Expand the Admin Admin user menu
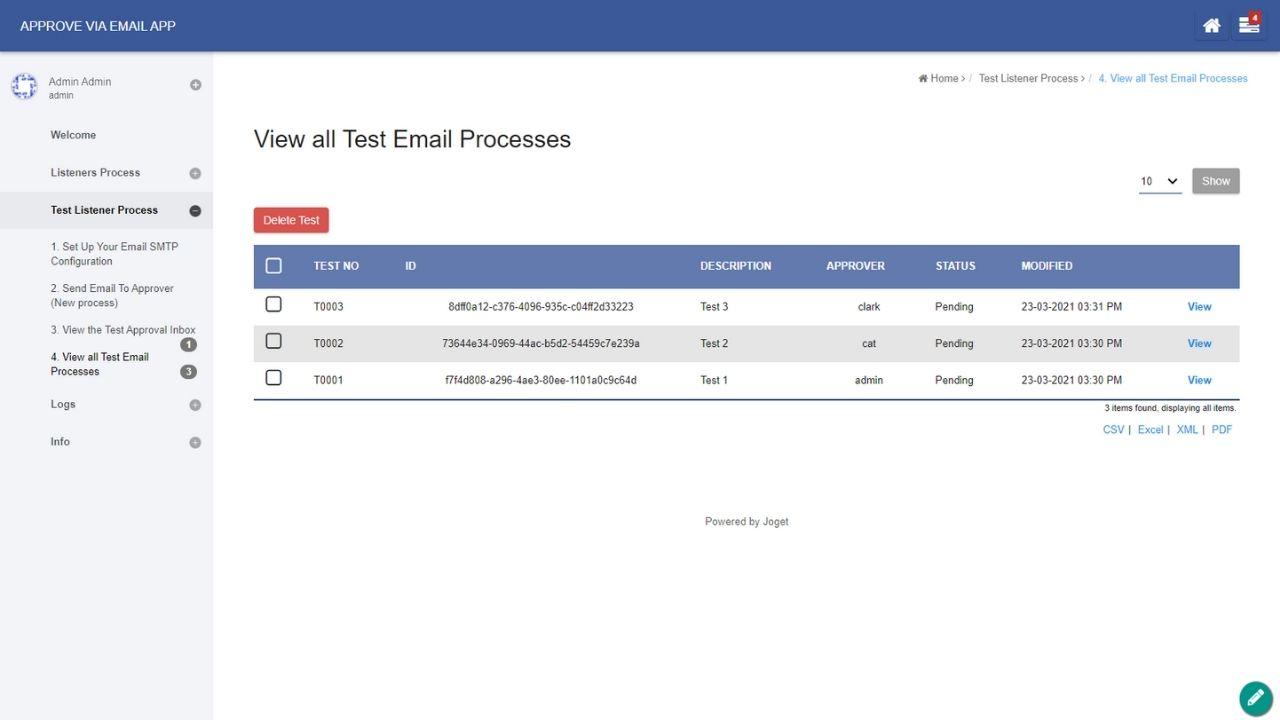1280x720 pixels. tap(195, 85)
